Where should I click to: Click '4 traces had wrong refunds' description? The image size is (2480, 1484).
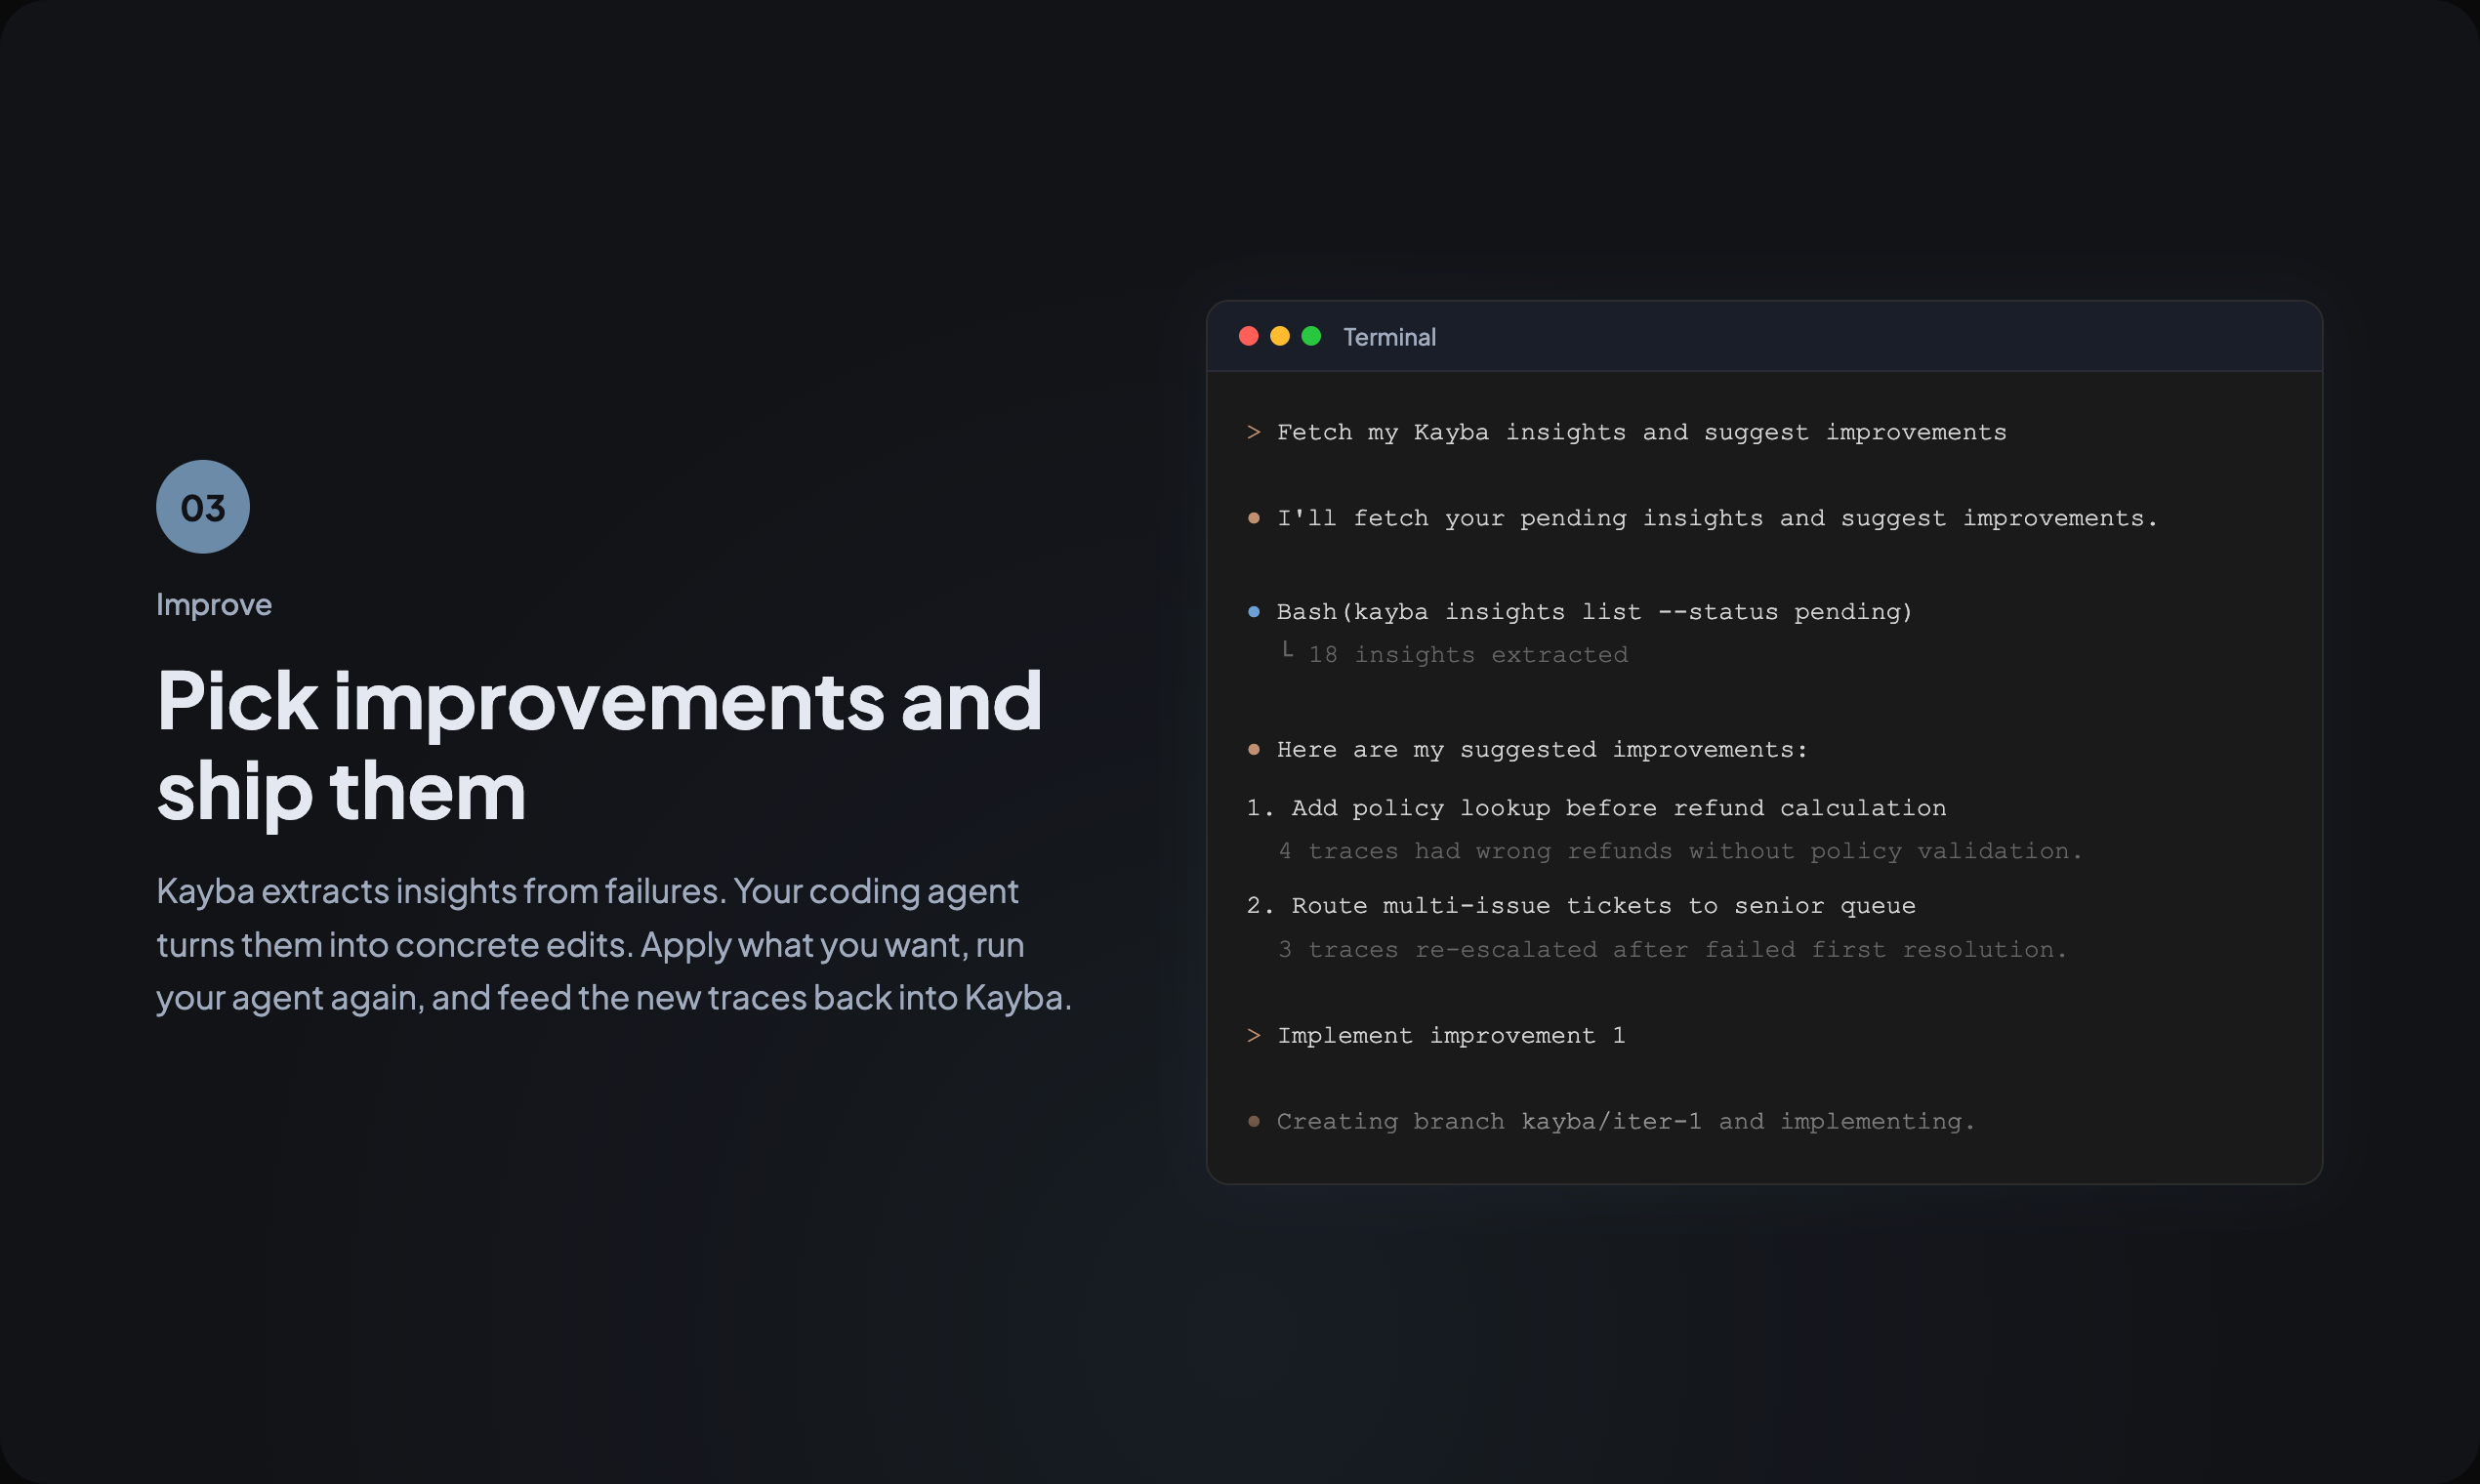[x=1679, y=851]
